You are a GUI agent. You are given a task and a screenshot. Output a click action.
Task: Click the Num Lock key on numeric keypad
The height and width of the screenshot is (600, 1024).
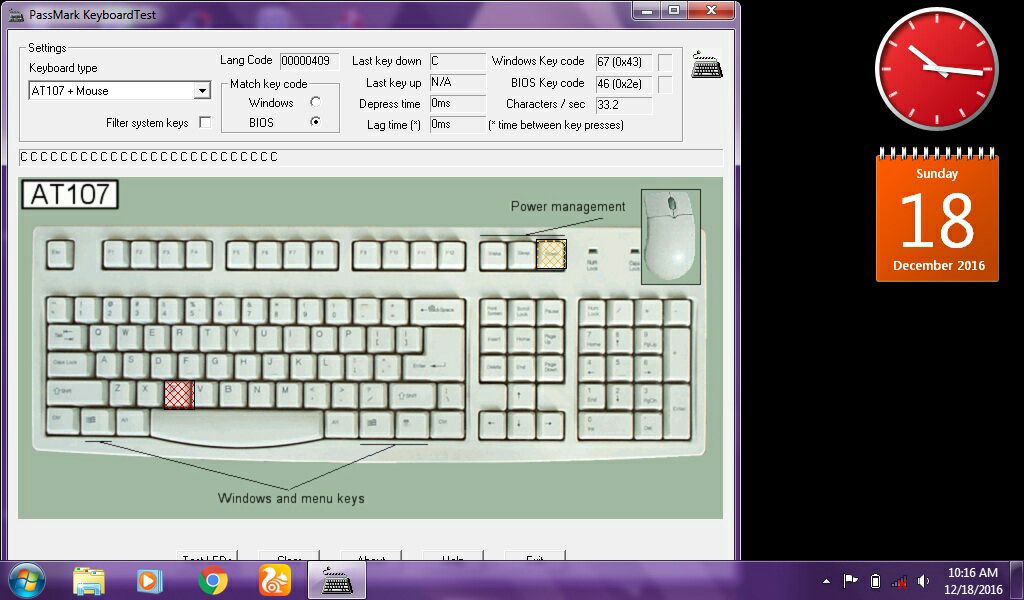tap(592, 311)
